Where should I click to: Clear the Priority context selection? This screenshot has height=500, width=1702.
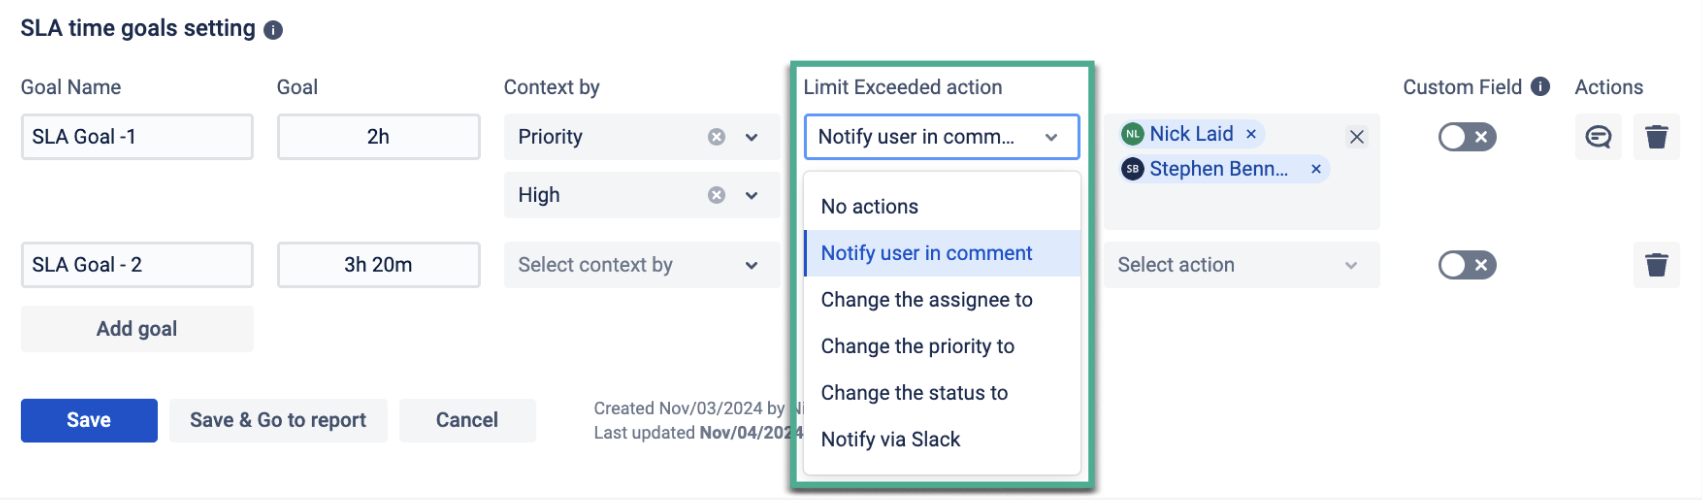click(716, 137)
